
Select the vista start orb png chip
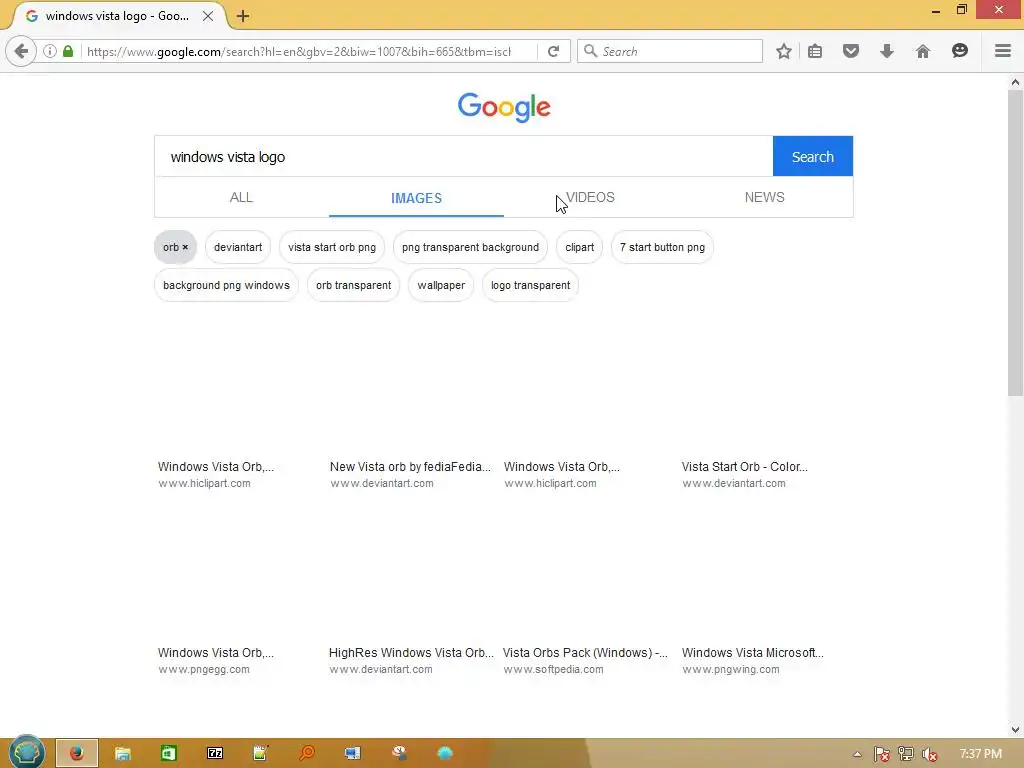click(332, 248)
